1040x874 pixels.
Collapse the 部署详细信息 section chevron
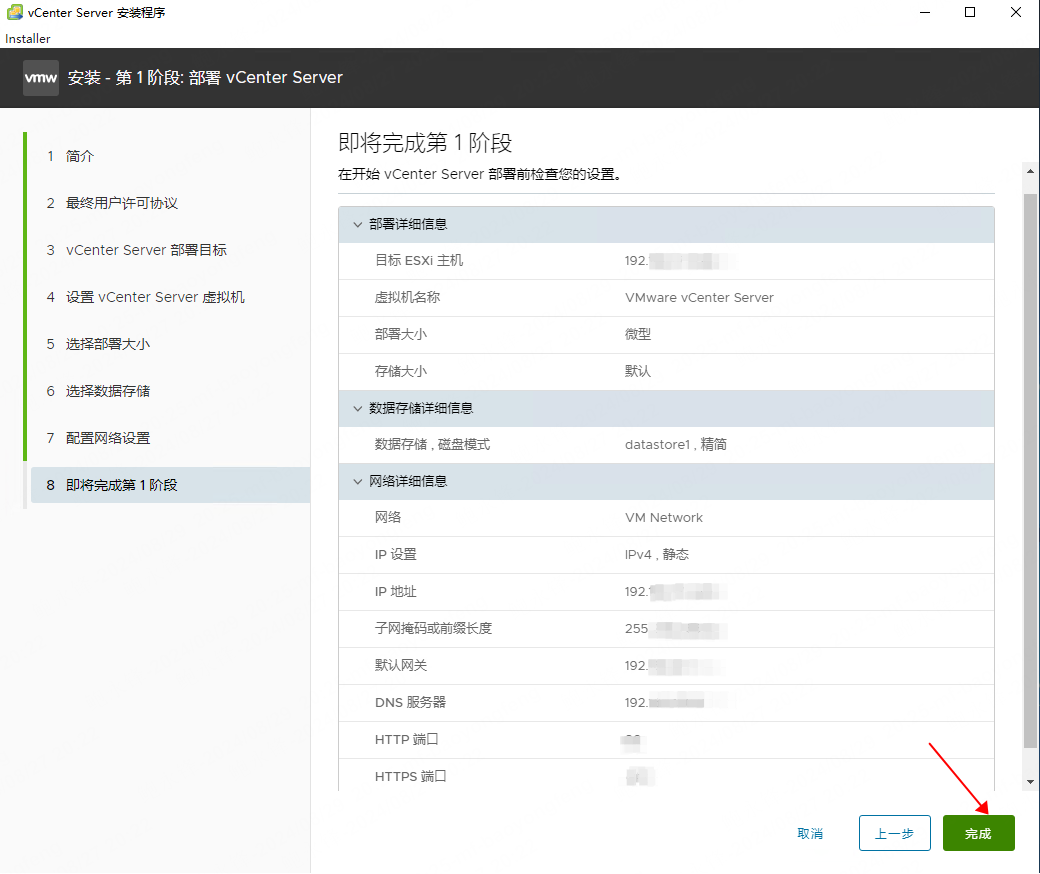(x=358, y=225)
